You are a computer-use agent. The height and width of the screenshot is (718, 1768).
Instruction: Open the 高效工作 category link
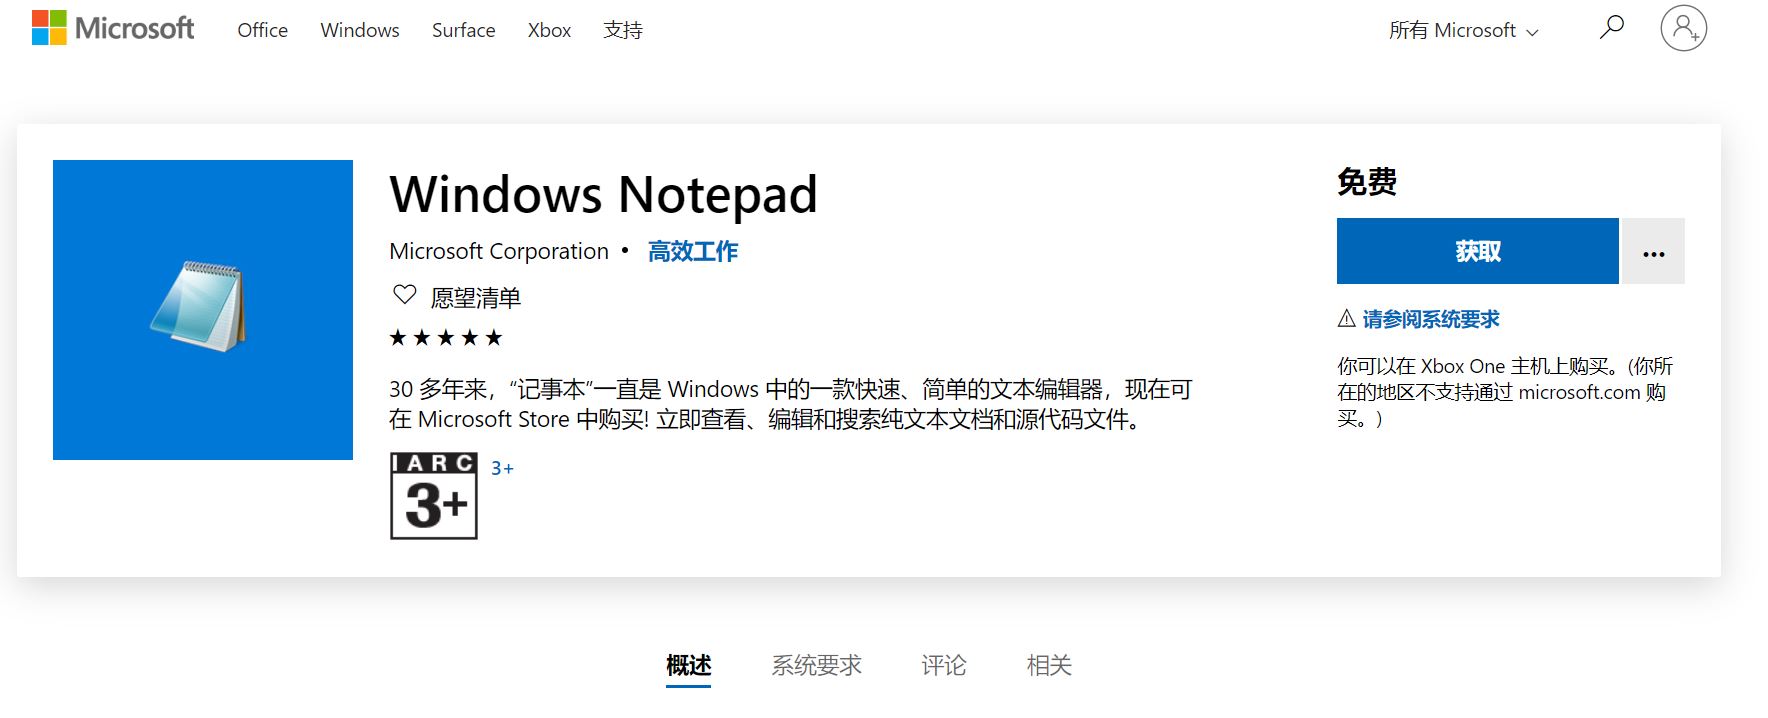(x=693, y=251)
